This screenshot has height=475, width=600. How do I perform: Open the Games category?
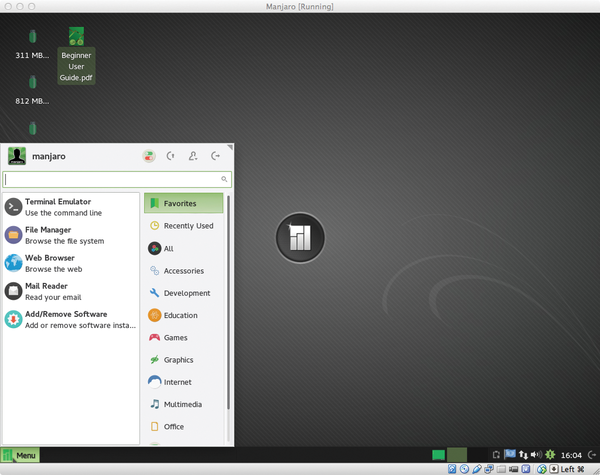coord(184,337)
